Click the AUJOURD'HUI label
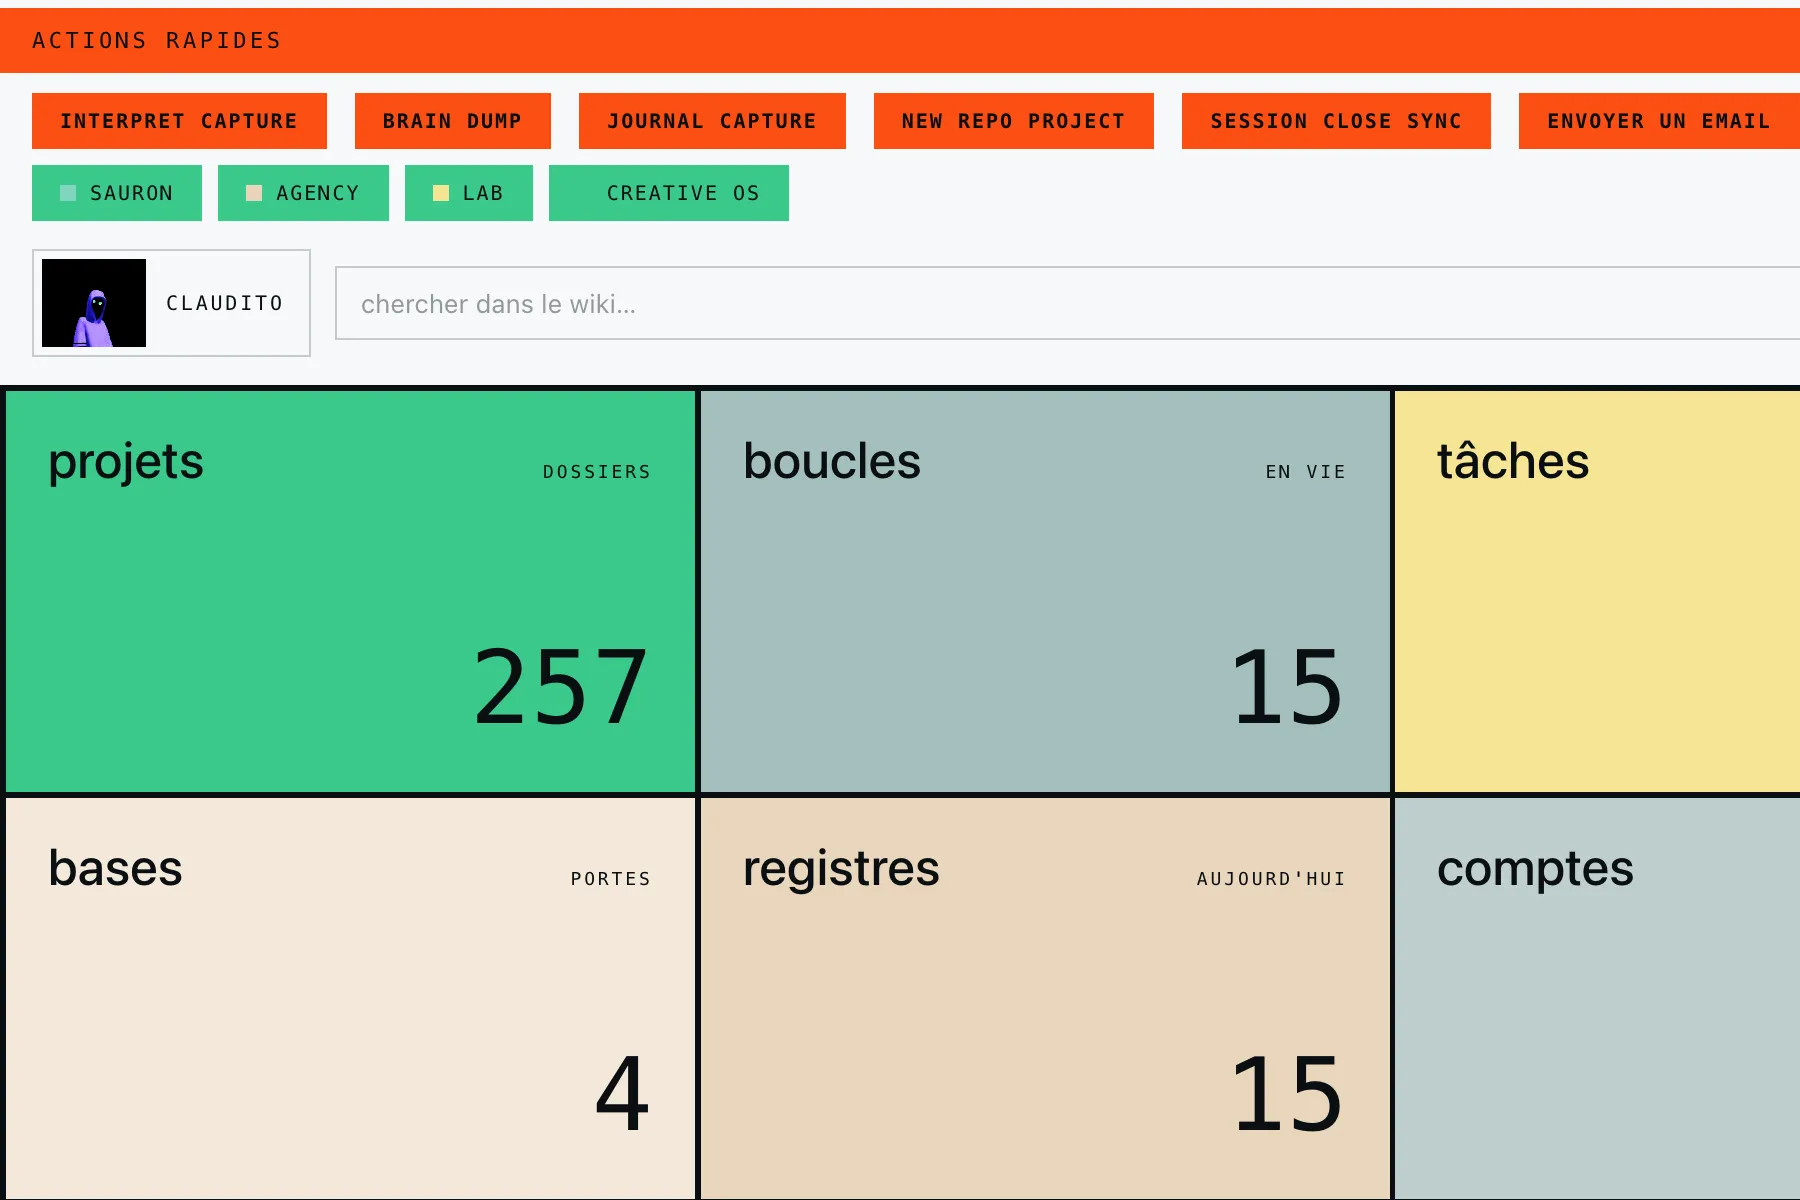This screenshot has width=1800, height=1200. pos(1271,879)
